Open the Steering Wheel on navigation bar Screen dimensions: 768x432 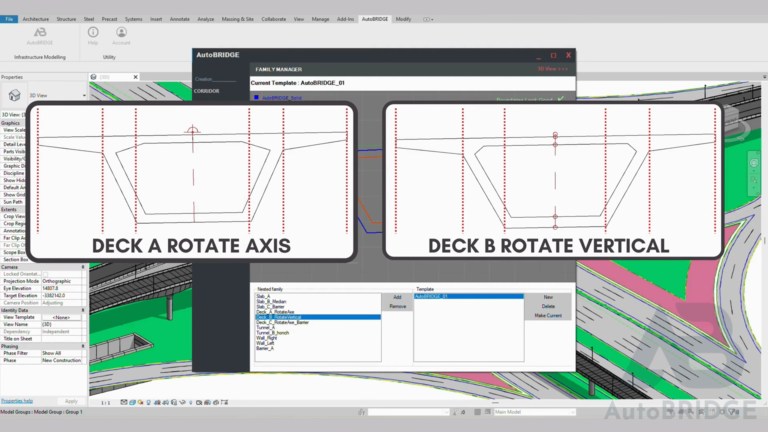[x=754, y=163]
